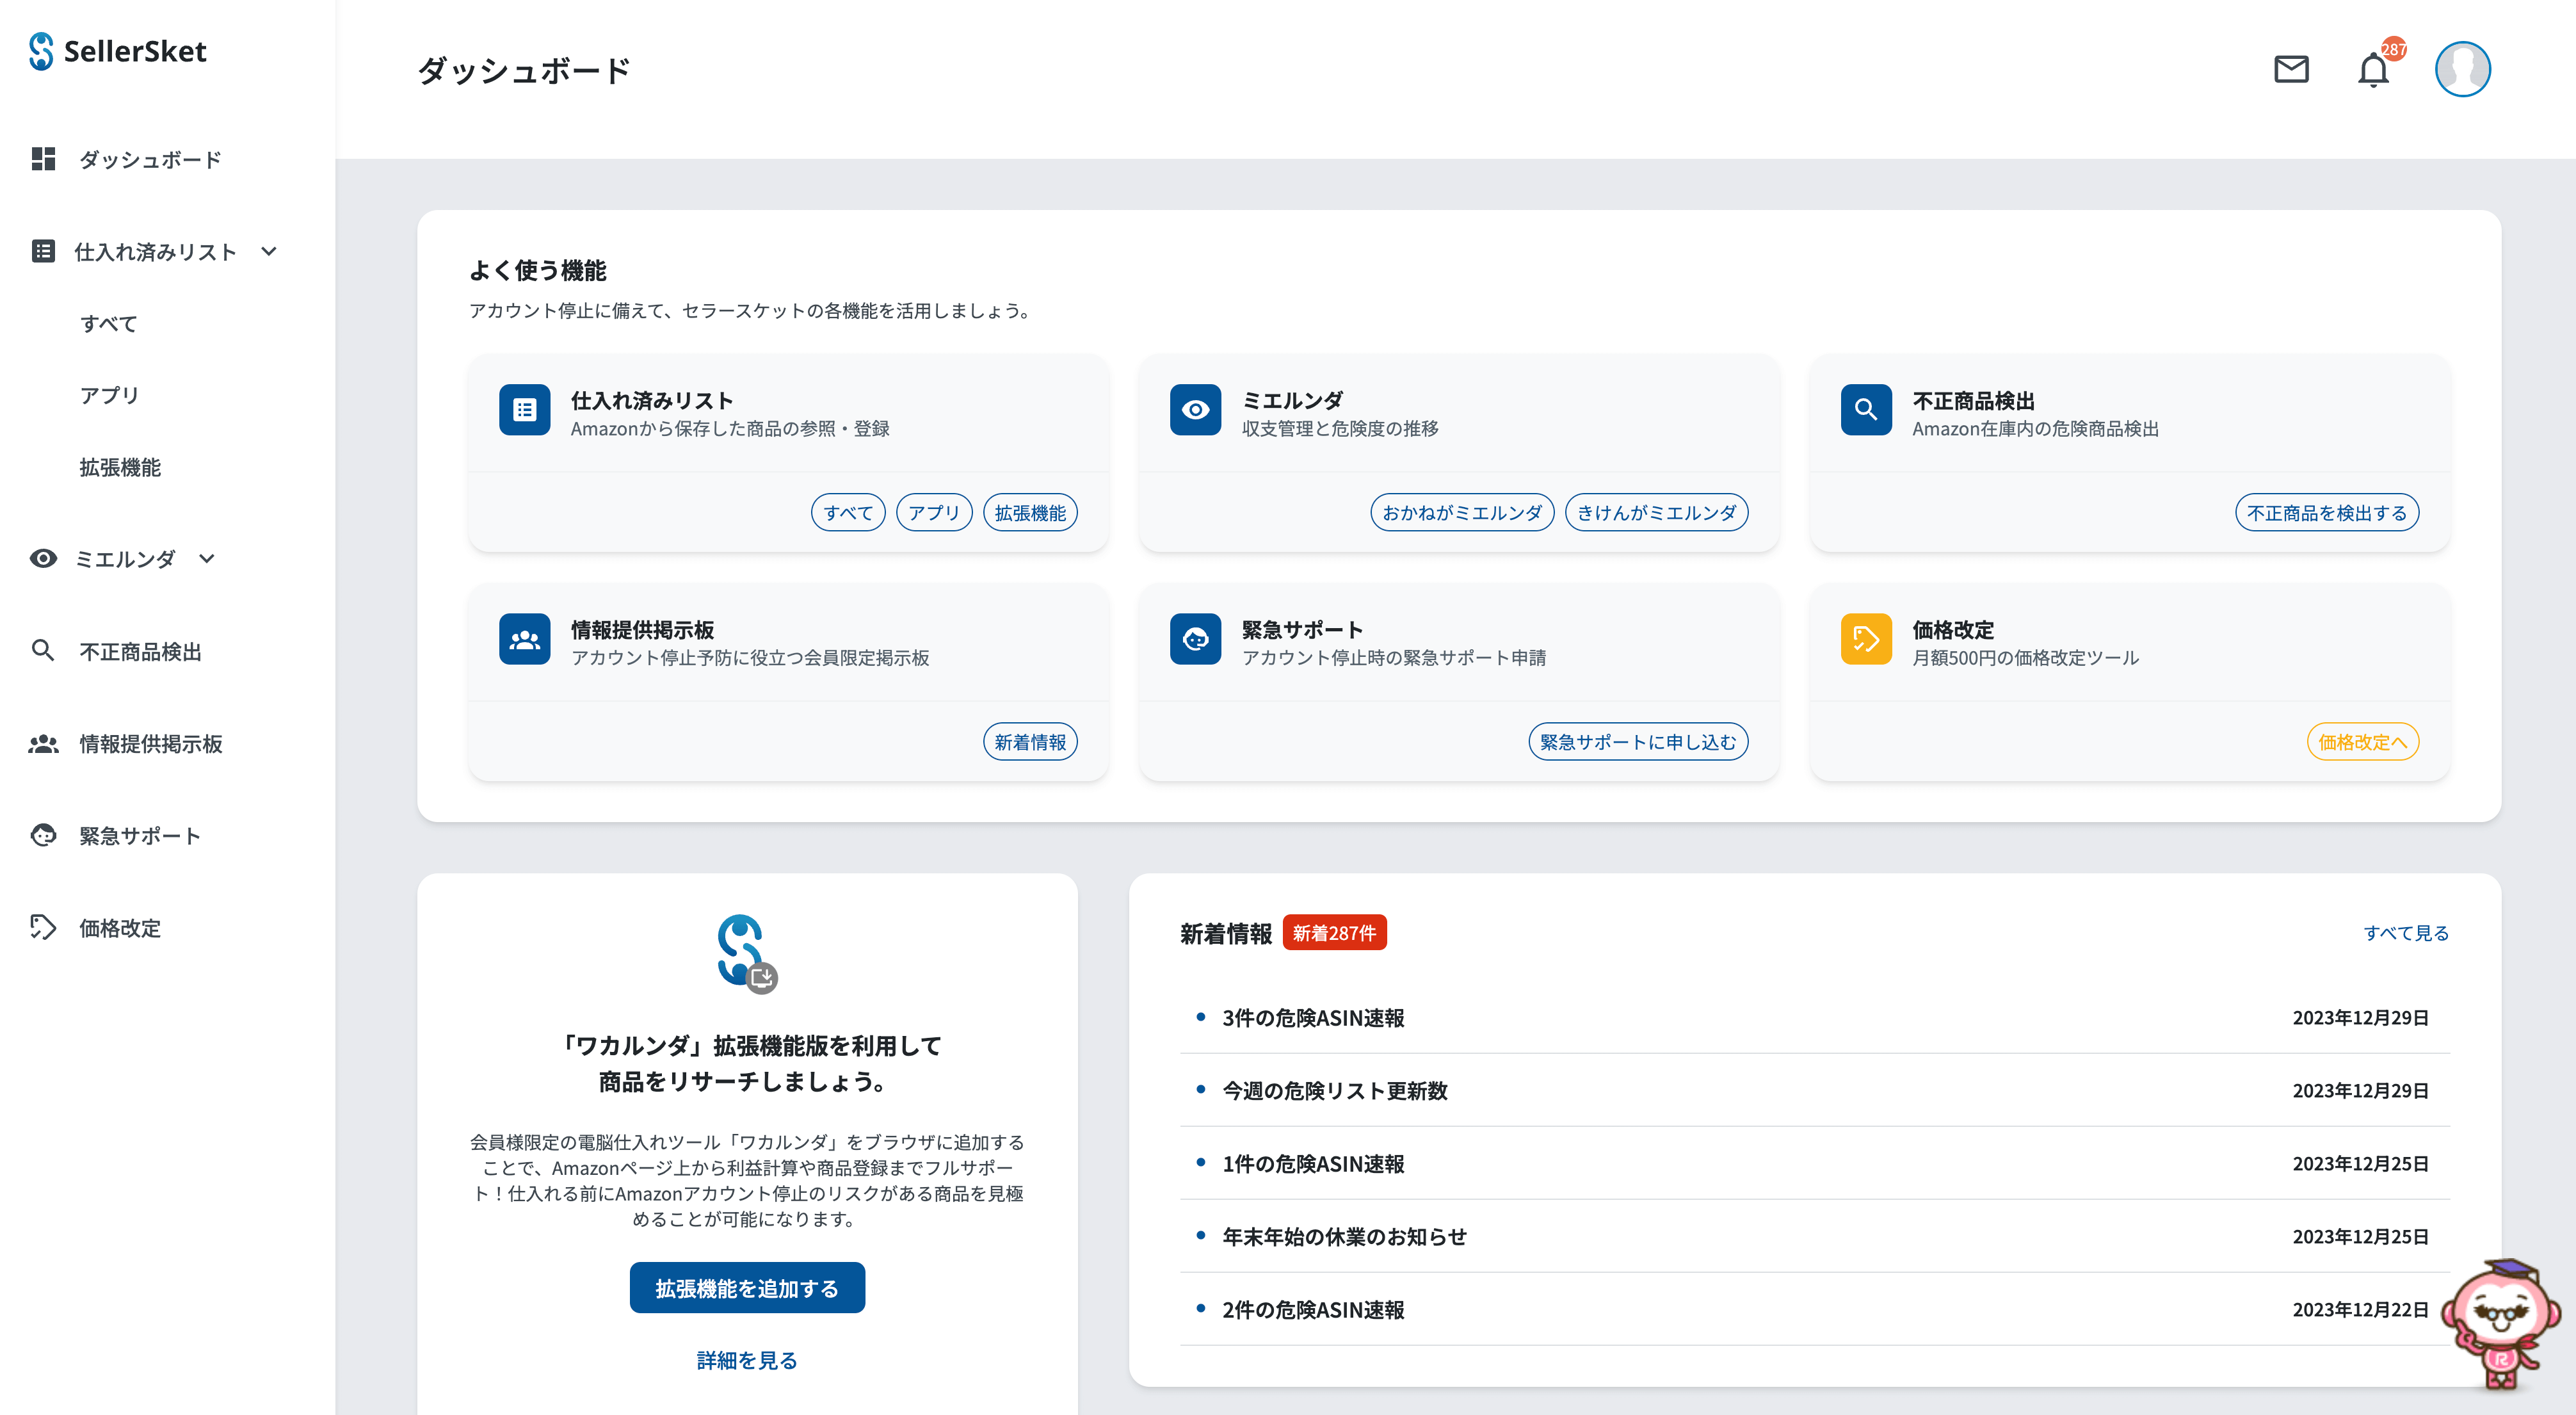Viewport: 2576px width, 1415px height.
Task: Open notifications bell with 287 badge
Action: [2373, 70]
